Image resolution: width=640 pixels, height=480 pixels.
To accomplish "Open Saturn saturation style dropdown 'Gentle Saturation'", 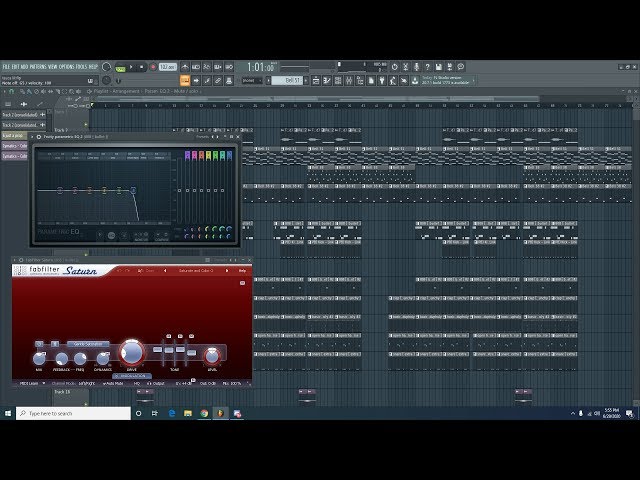I will 88,344.
